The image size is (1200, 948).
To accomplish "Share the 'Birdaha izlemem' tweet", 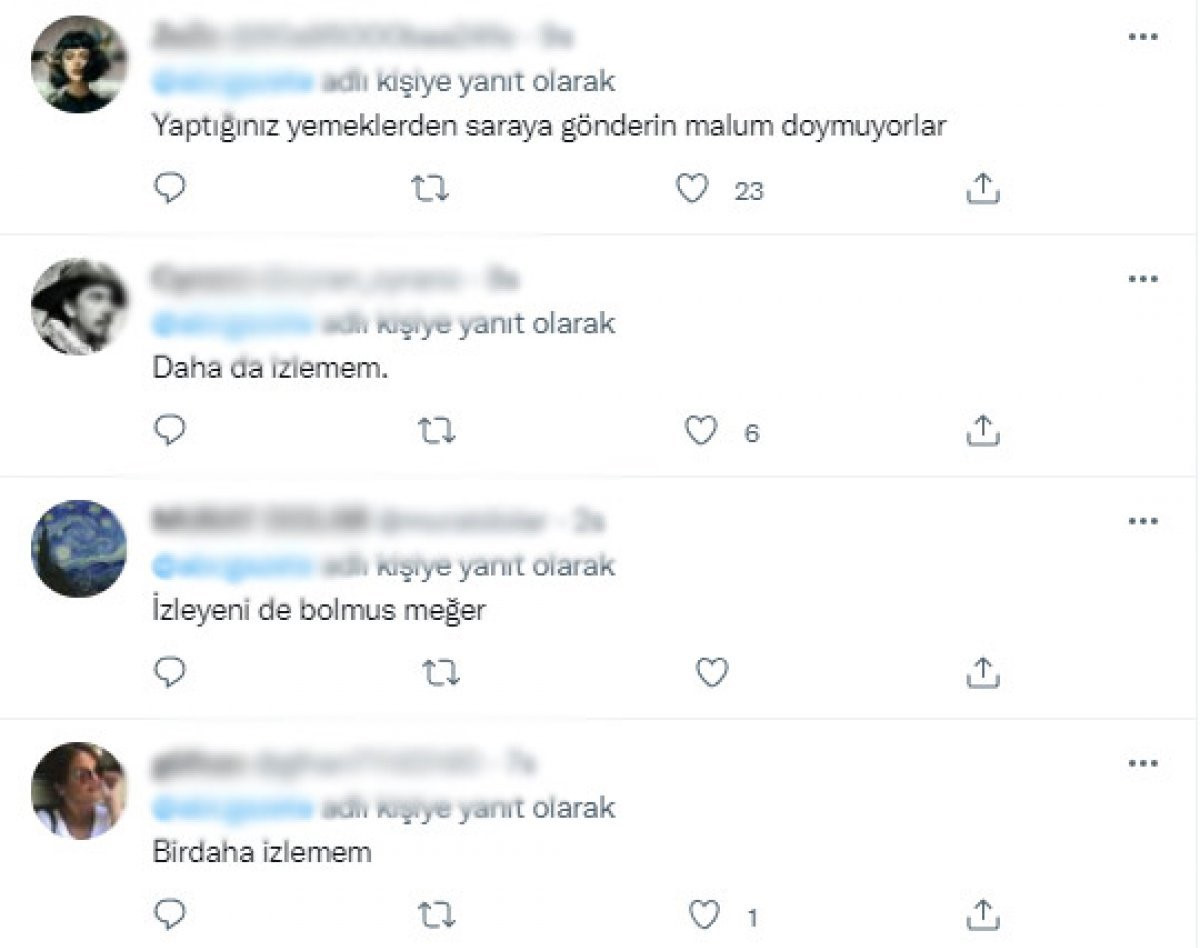I will point(983,914).
